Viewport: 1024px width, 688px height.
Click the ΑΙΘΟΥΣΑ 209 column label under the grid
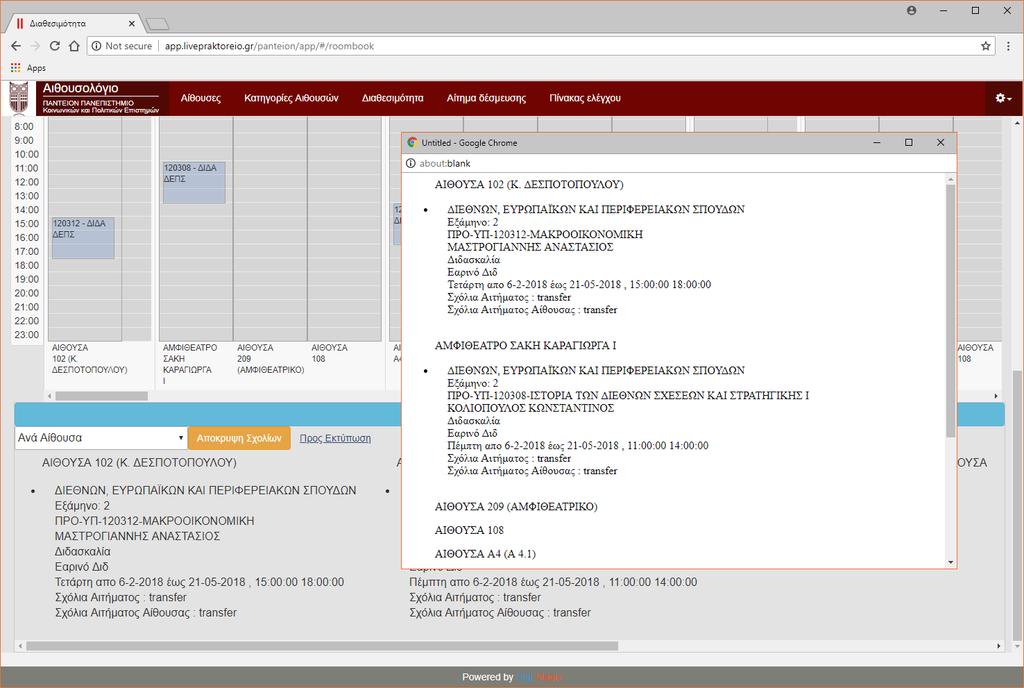[x=270, y=358]
